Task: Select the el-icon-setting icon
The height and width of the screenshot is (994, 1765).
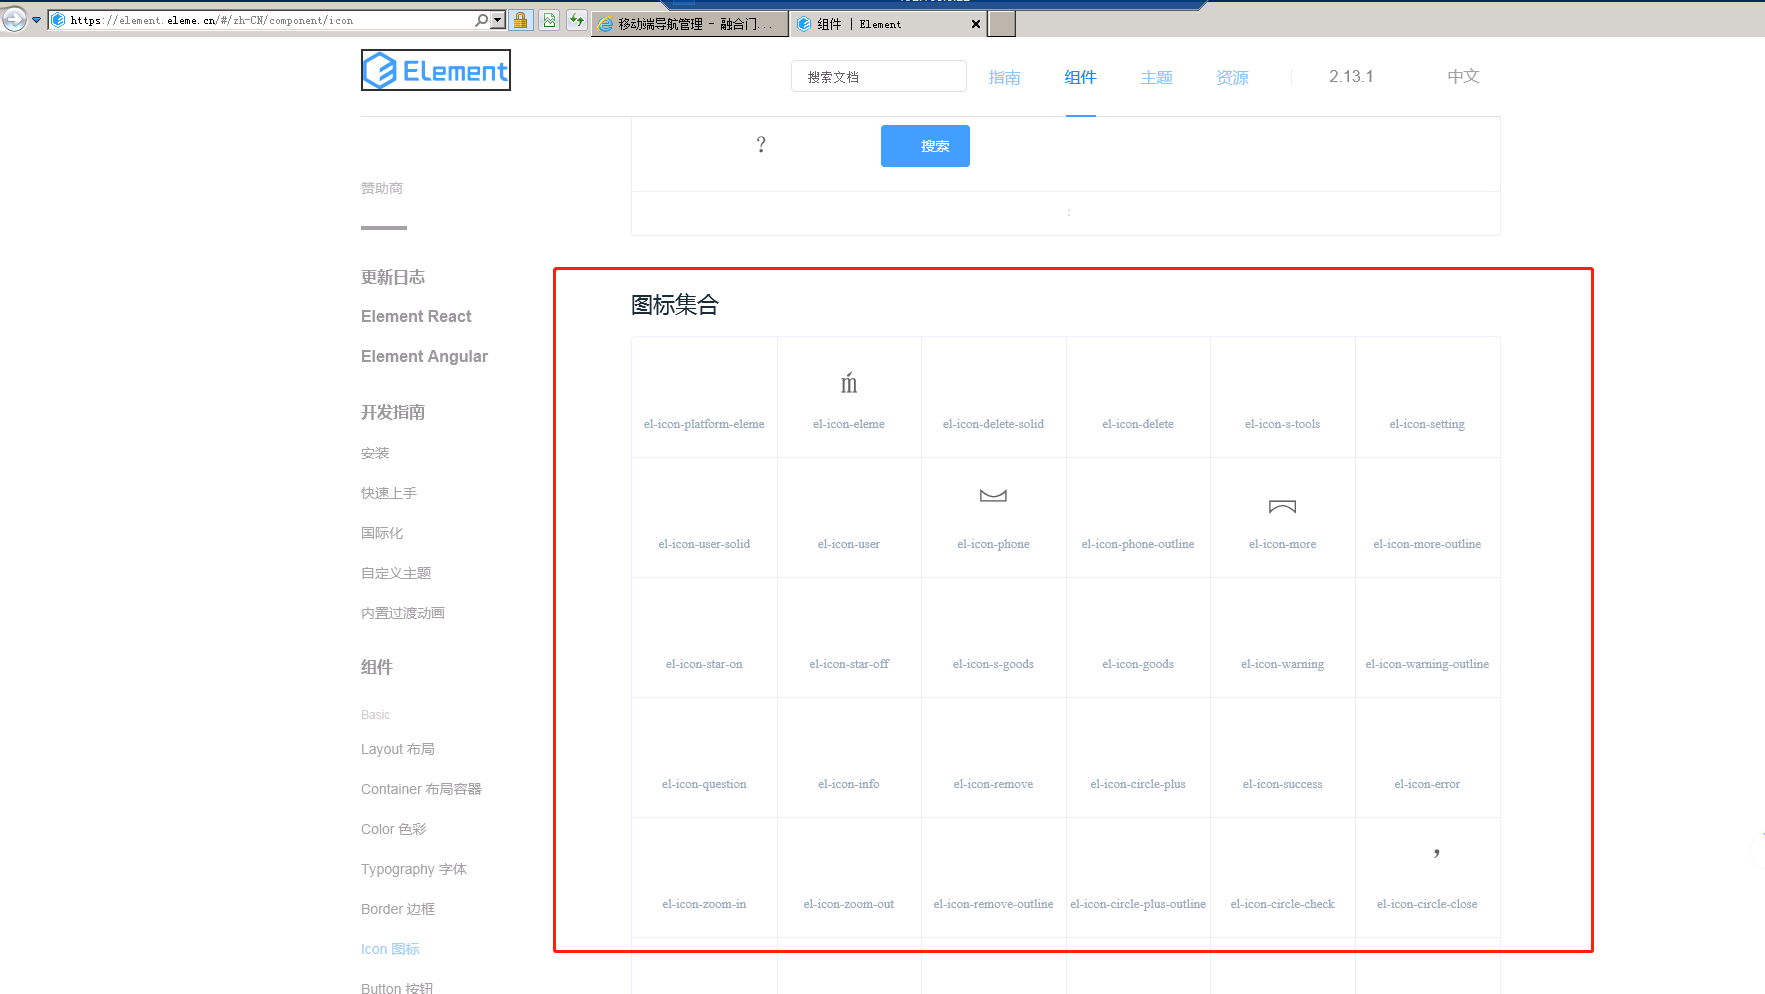Action: (1427, 397)
